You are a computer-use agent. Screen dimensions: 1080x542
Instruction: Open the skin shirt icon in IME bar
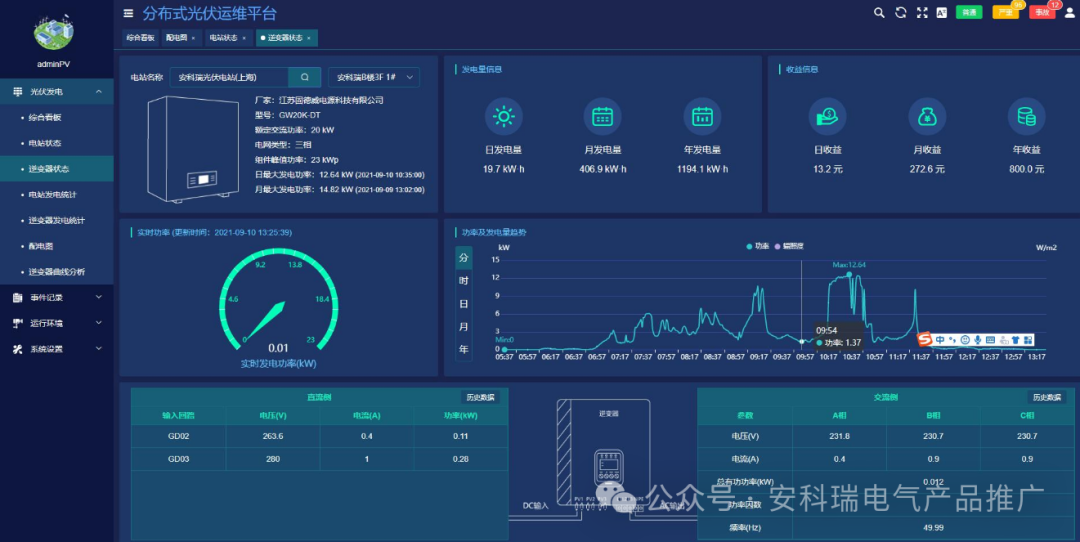click(x=1015, y=340)
